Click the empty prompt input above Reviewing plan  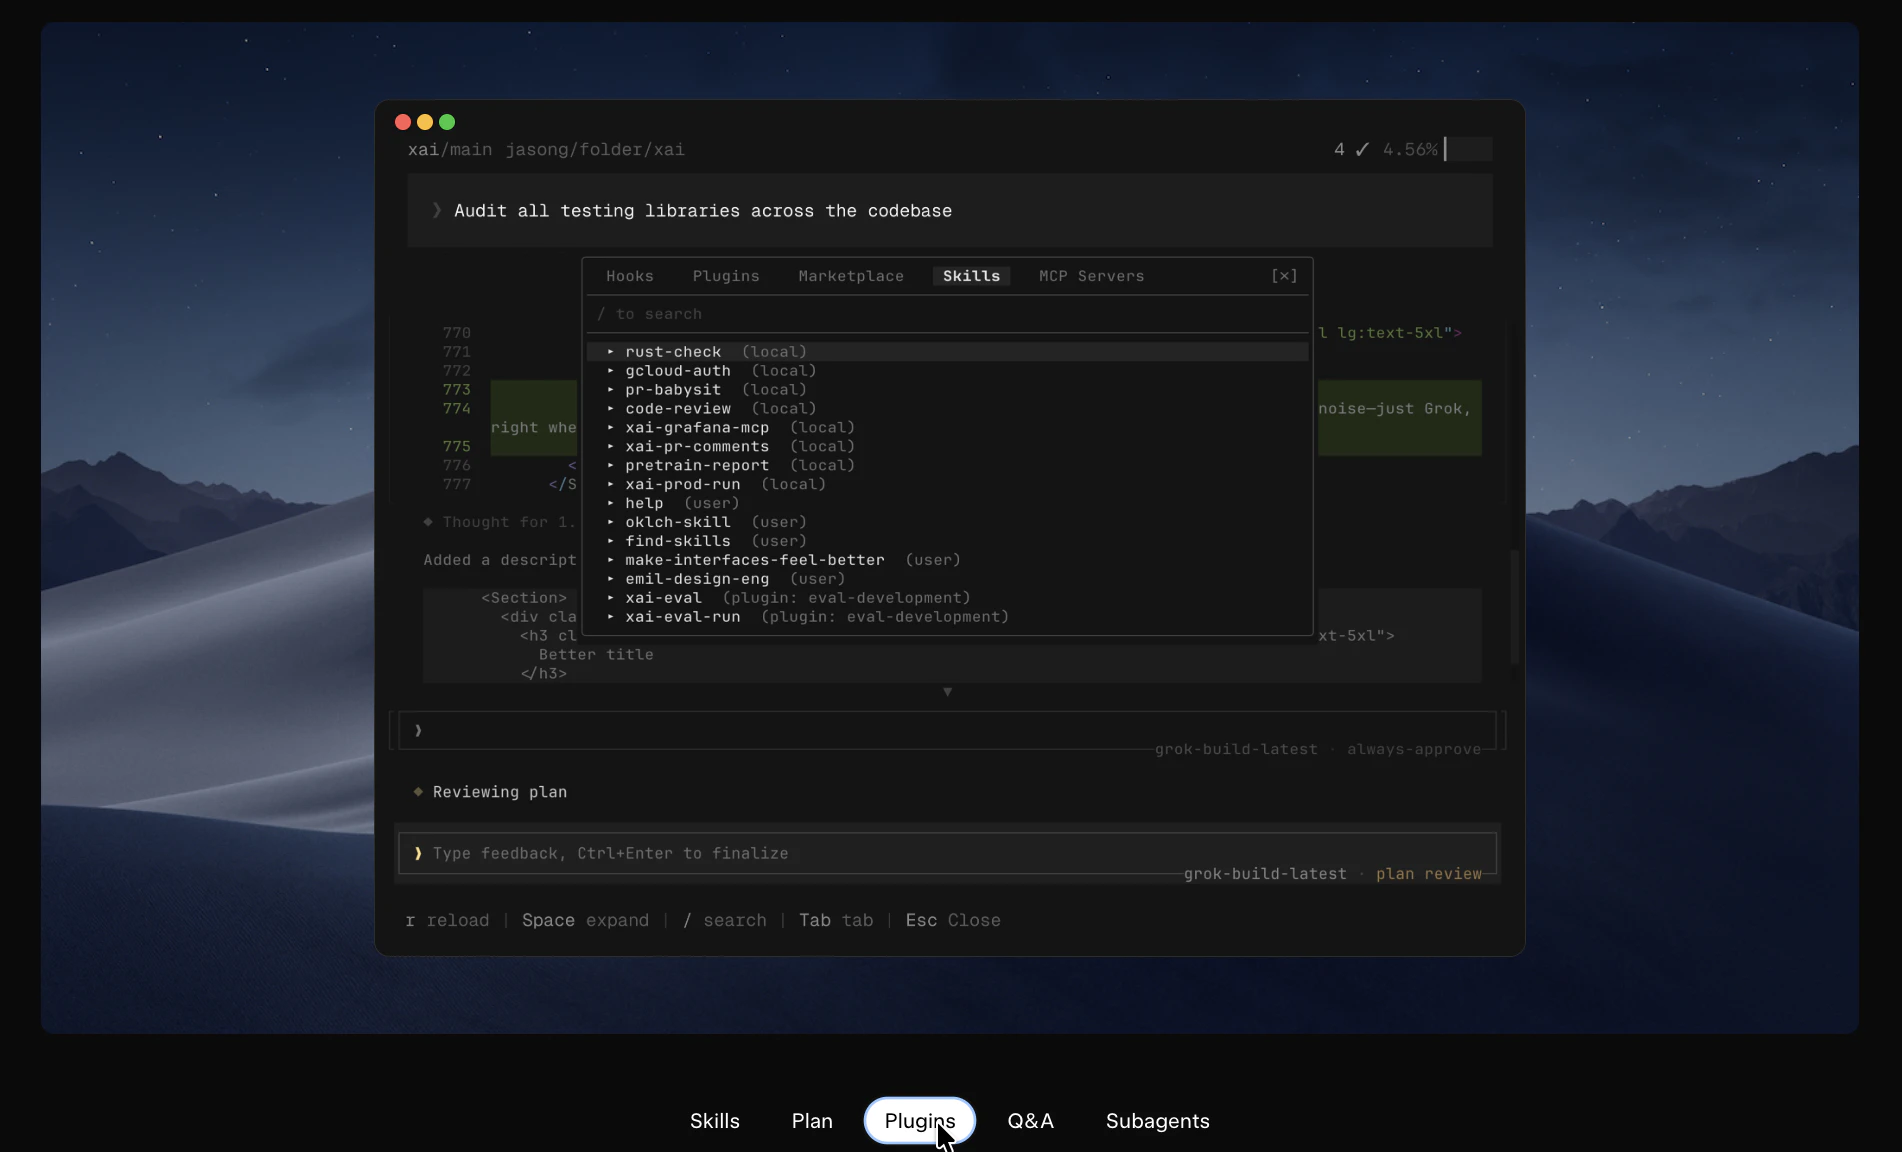[x=947, y=731]
